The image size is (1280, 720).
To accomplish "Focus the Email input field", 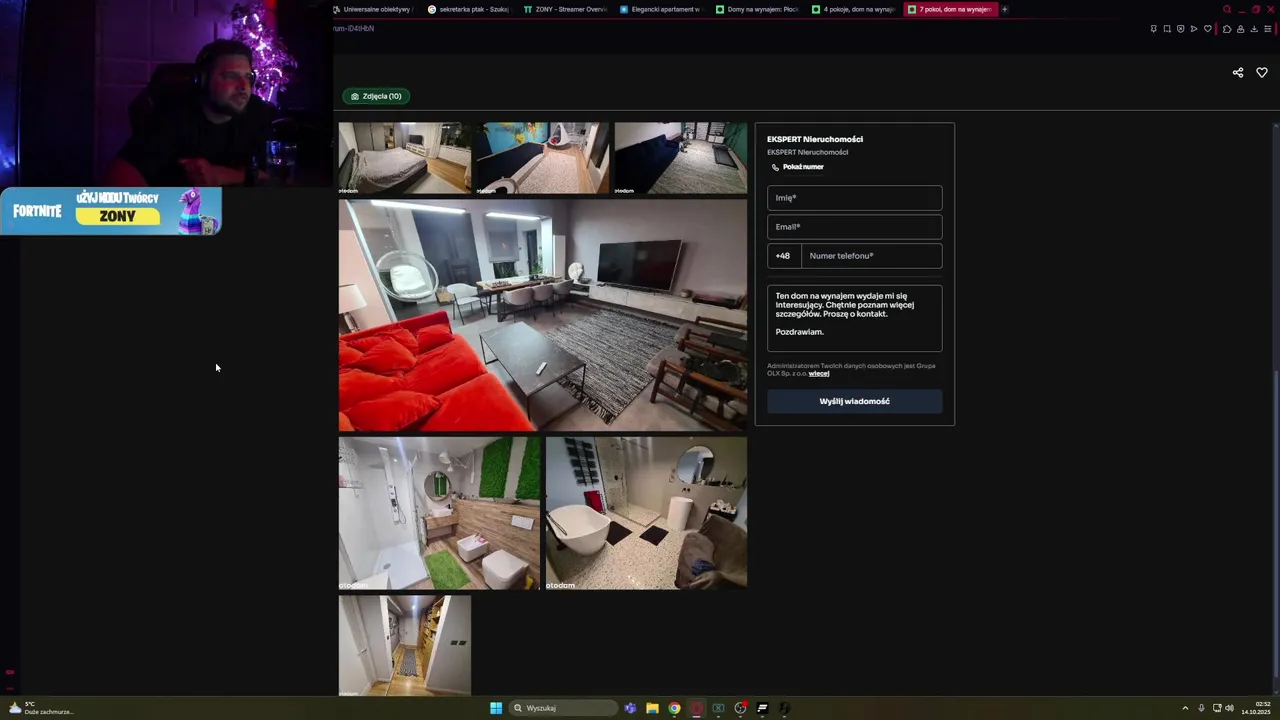I will point(854,227).
